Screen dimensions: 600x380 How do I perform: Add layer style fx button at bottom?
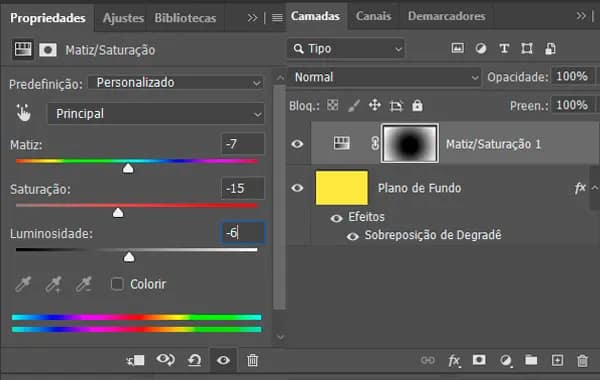point(454,360)
